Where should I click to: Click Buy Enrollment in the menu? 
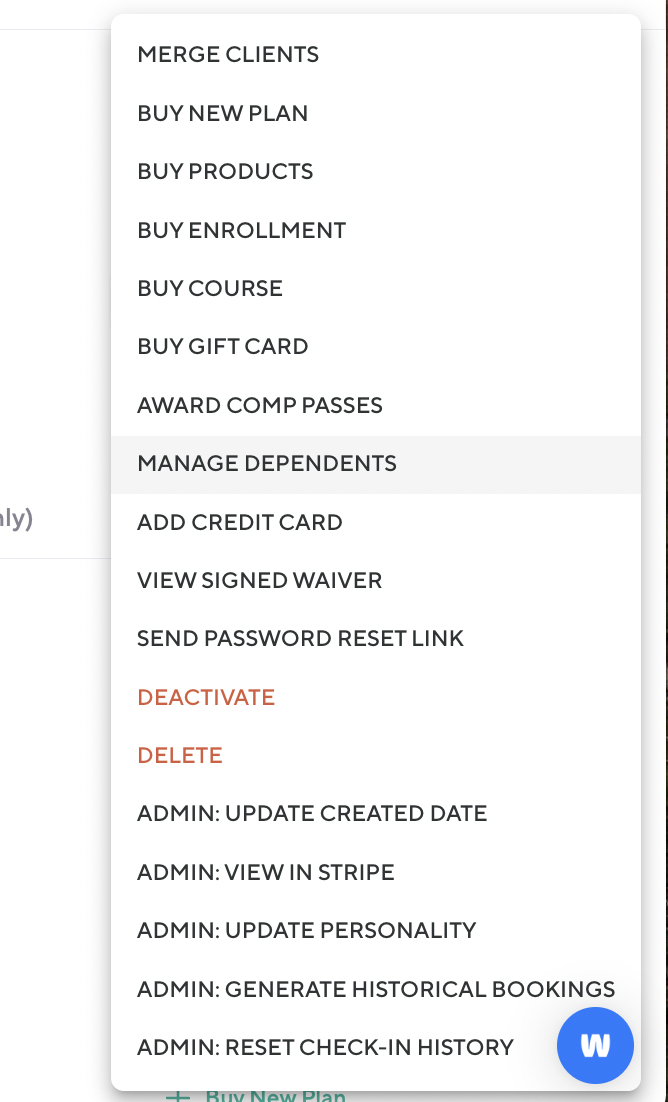[241, 230]
